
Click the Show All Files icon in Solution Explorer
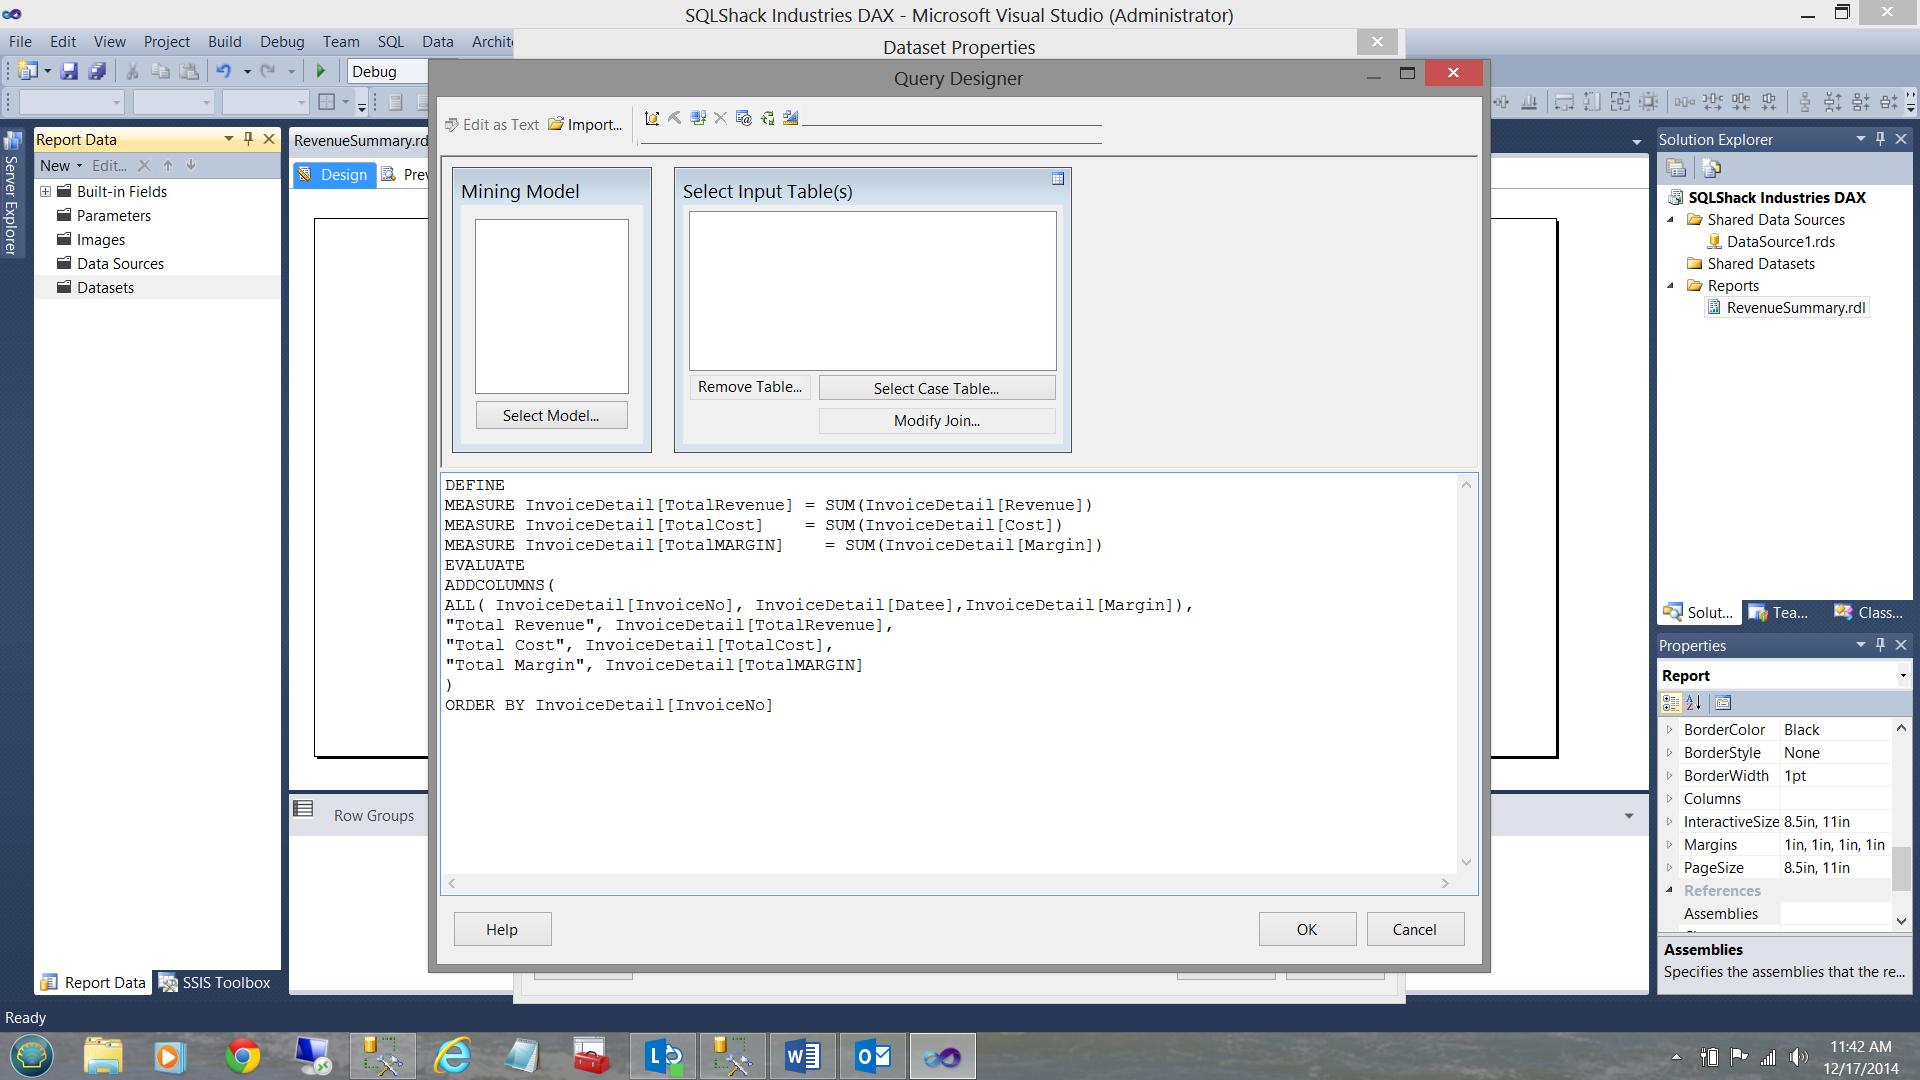coord(1711,168)
